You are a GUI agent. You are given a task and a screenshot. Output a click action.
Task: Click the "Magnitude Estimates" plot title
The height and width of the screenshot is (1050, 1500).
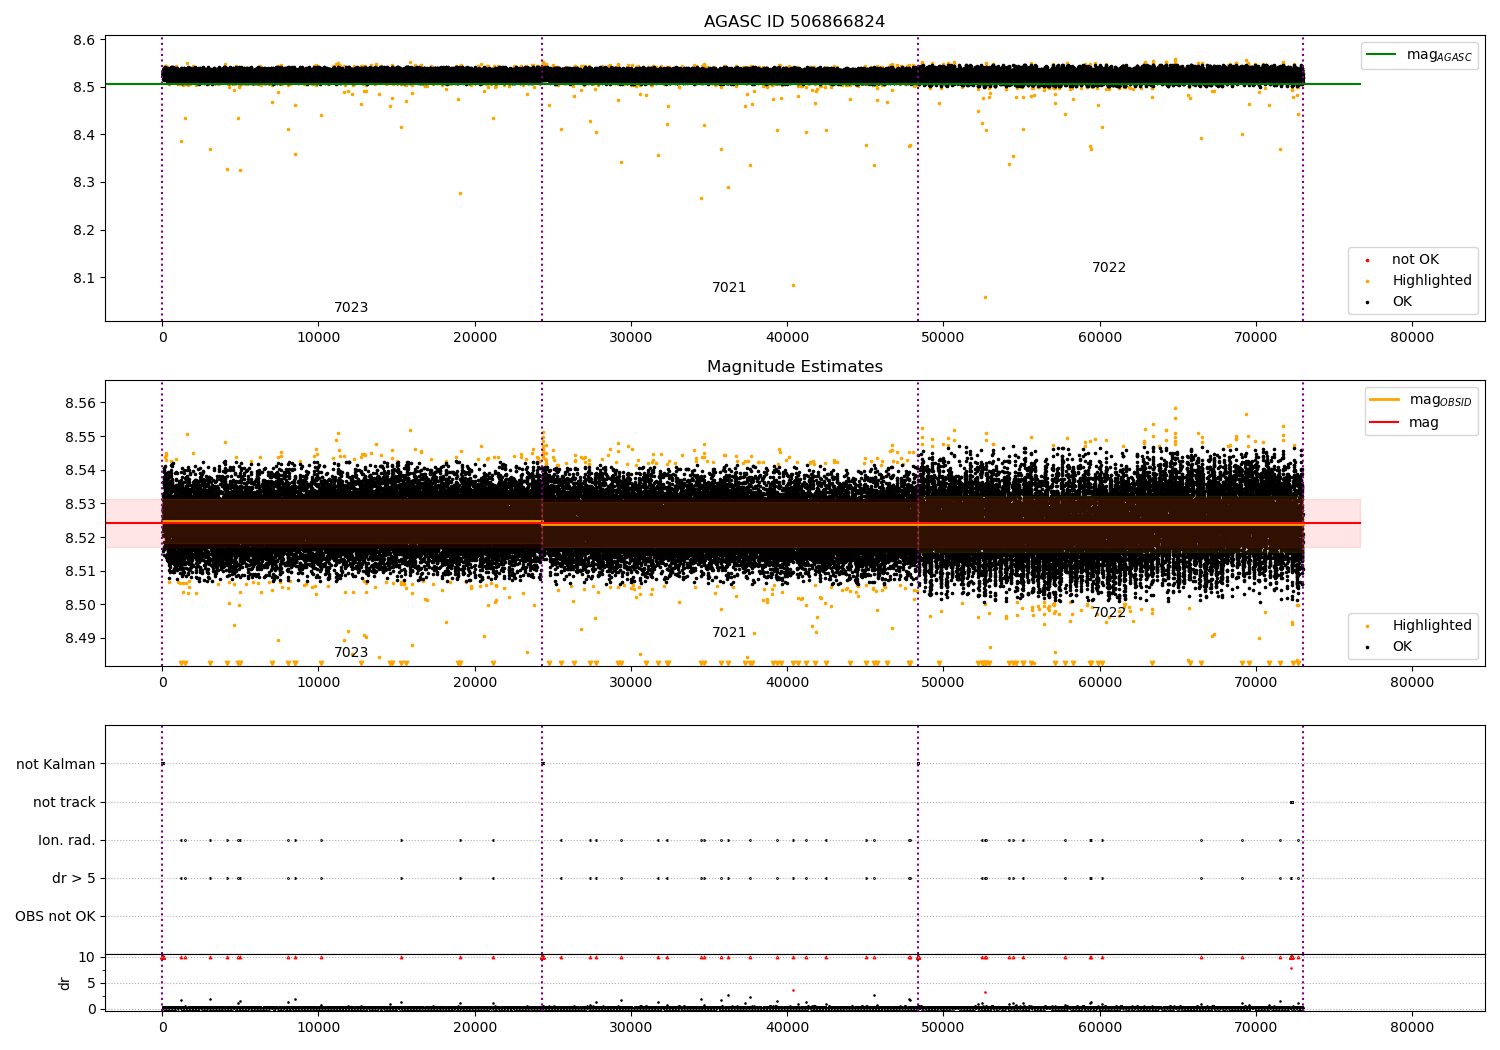click(794, 367)
